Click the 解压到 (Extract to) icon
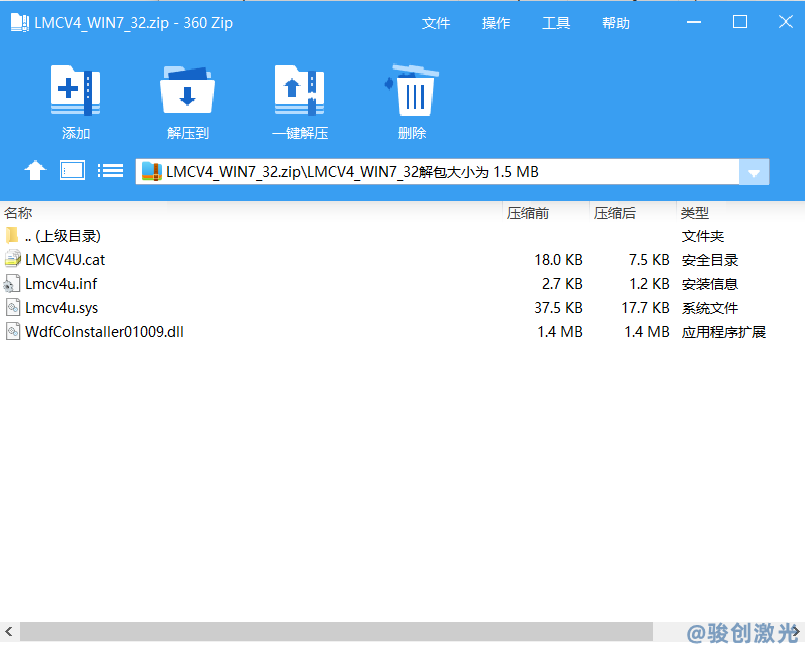The height and width of the screenshot is (647, 805). pos(187,90)
